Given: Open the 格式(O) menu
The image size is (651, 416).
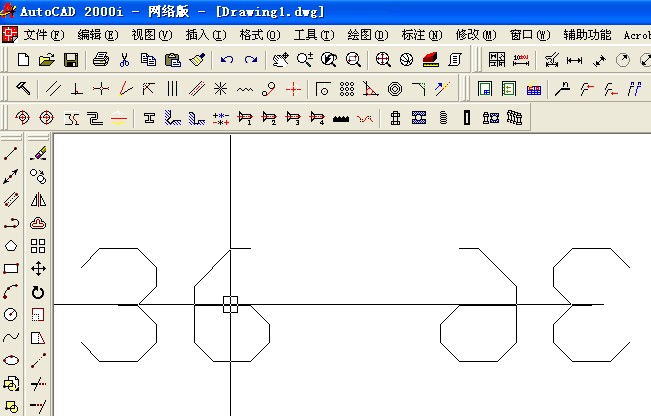Looking at the screenshot, I should click(260, 35).
